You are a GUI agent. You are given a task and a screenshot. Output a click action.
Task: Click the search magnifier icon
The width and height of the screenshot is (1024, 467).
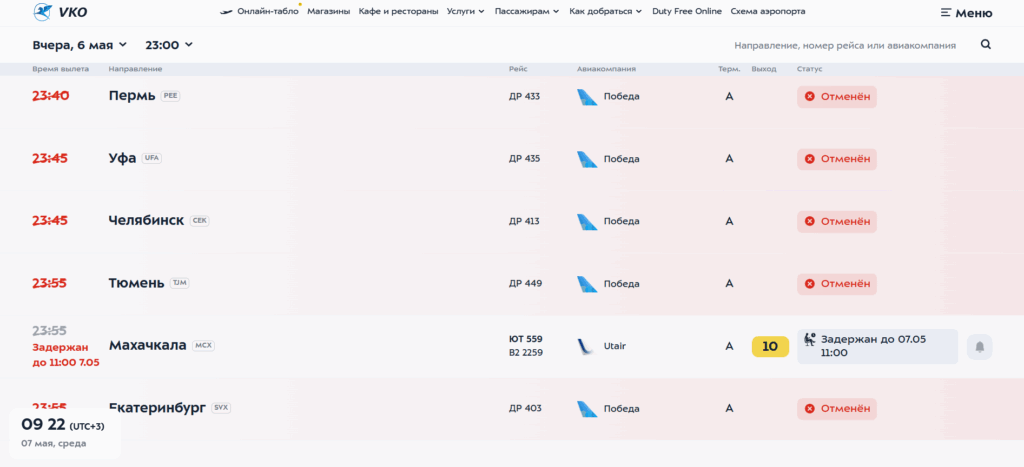click(985, 44)
